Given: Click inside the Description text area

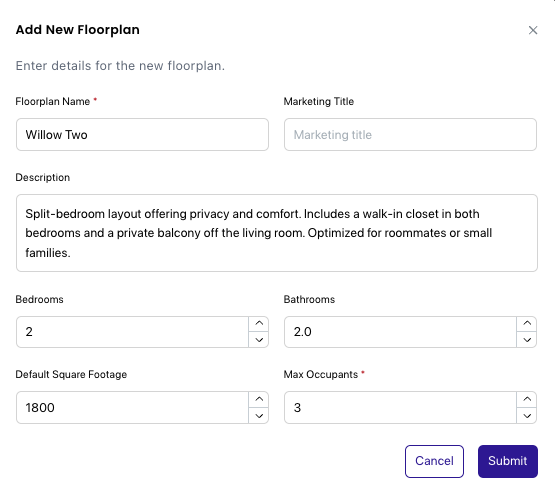Looking at the screenshot, I should click(x=277, y=233).
